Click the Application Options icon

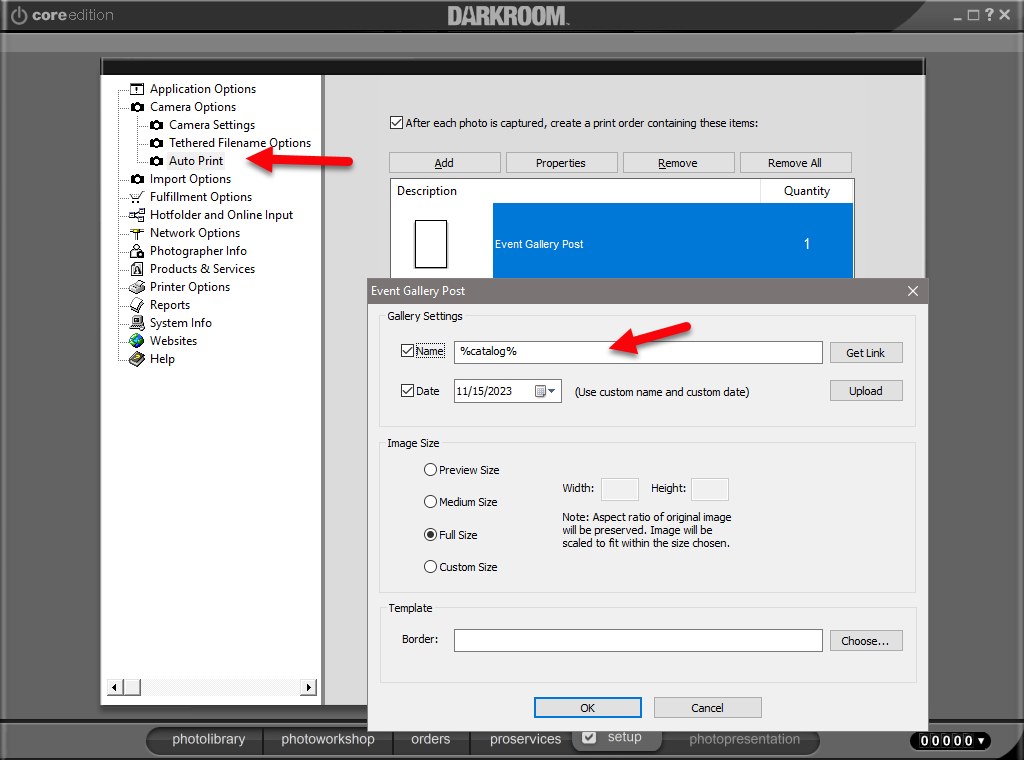pos(136,89)
